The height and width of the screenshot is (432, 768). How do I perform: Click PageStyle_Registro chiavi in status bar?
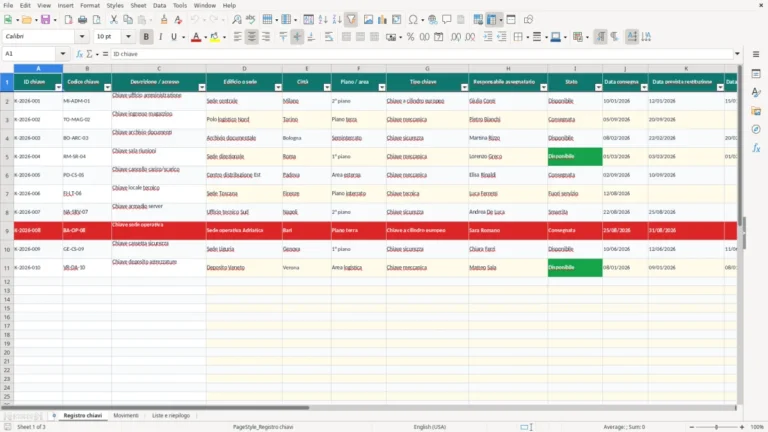[x=263, y=427]
